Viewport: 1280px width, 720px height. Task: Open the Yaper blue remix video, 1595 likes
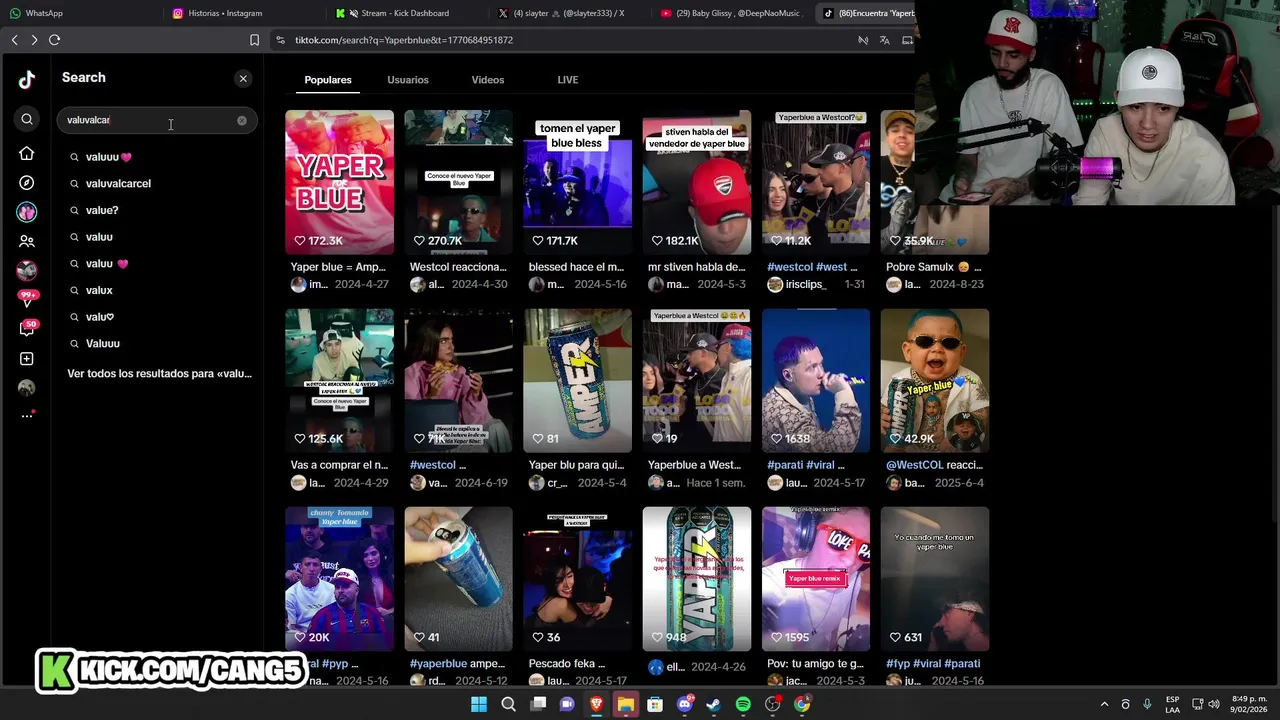(x=815, y=579)
